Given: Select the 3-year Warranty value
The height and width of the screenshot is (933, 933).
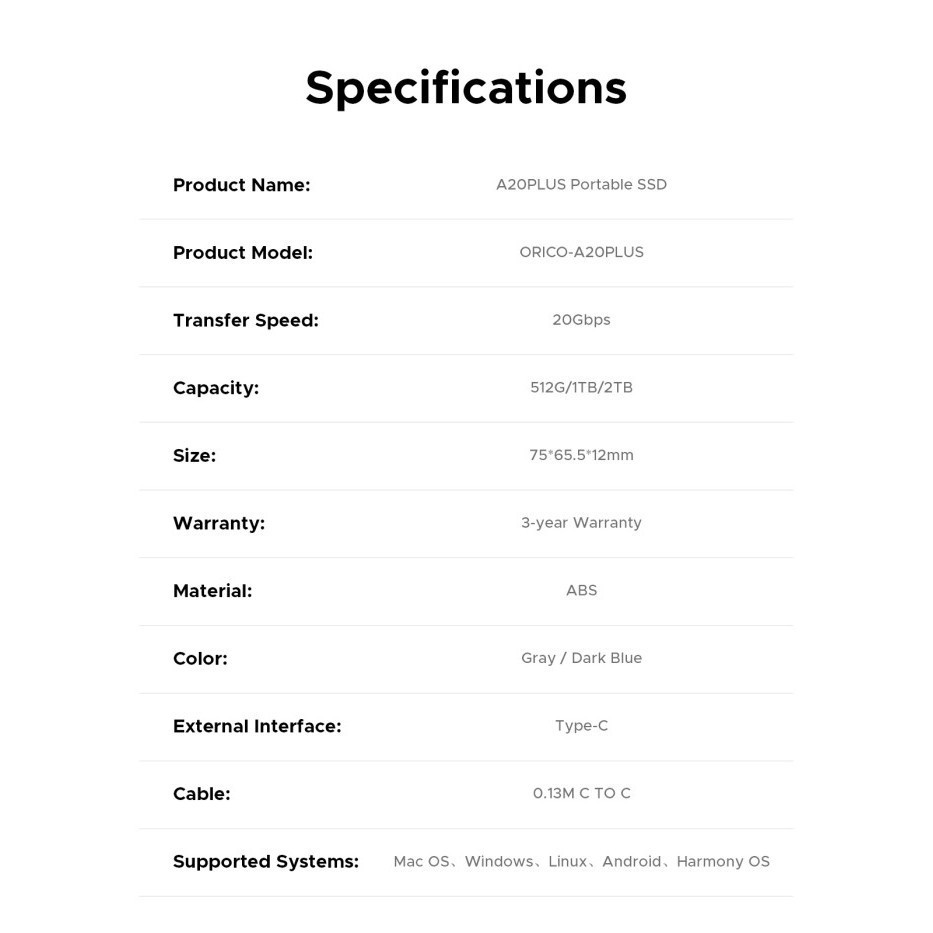Looking at the screenshot, I should click(x=581, y=523).
